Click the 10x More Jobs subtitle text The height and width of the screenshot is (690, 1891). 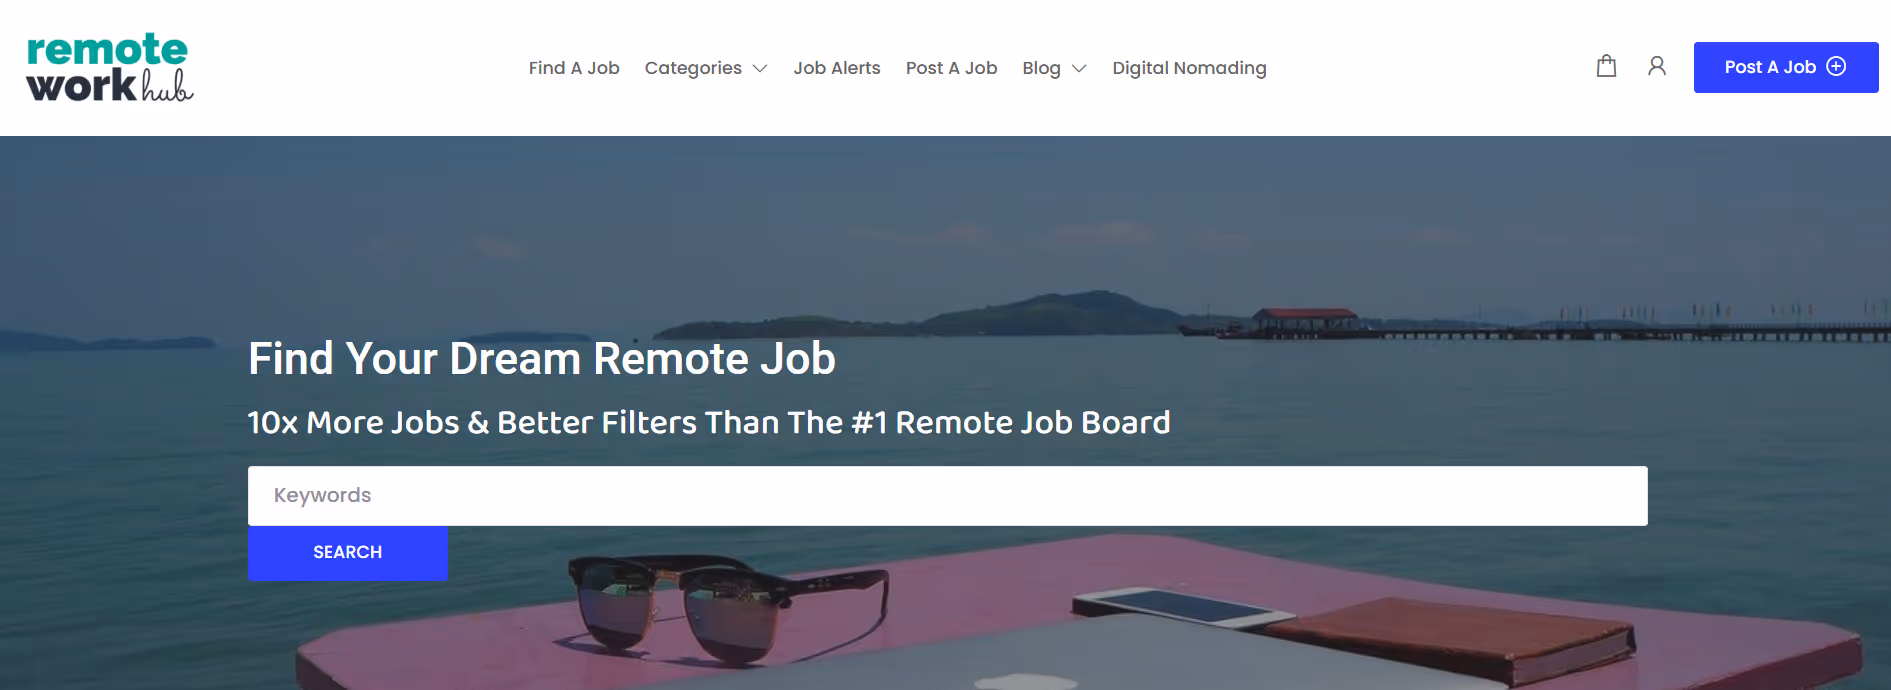pyautogui.click(x=709, y=423)
